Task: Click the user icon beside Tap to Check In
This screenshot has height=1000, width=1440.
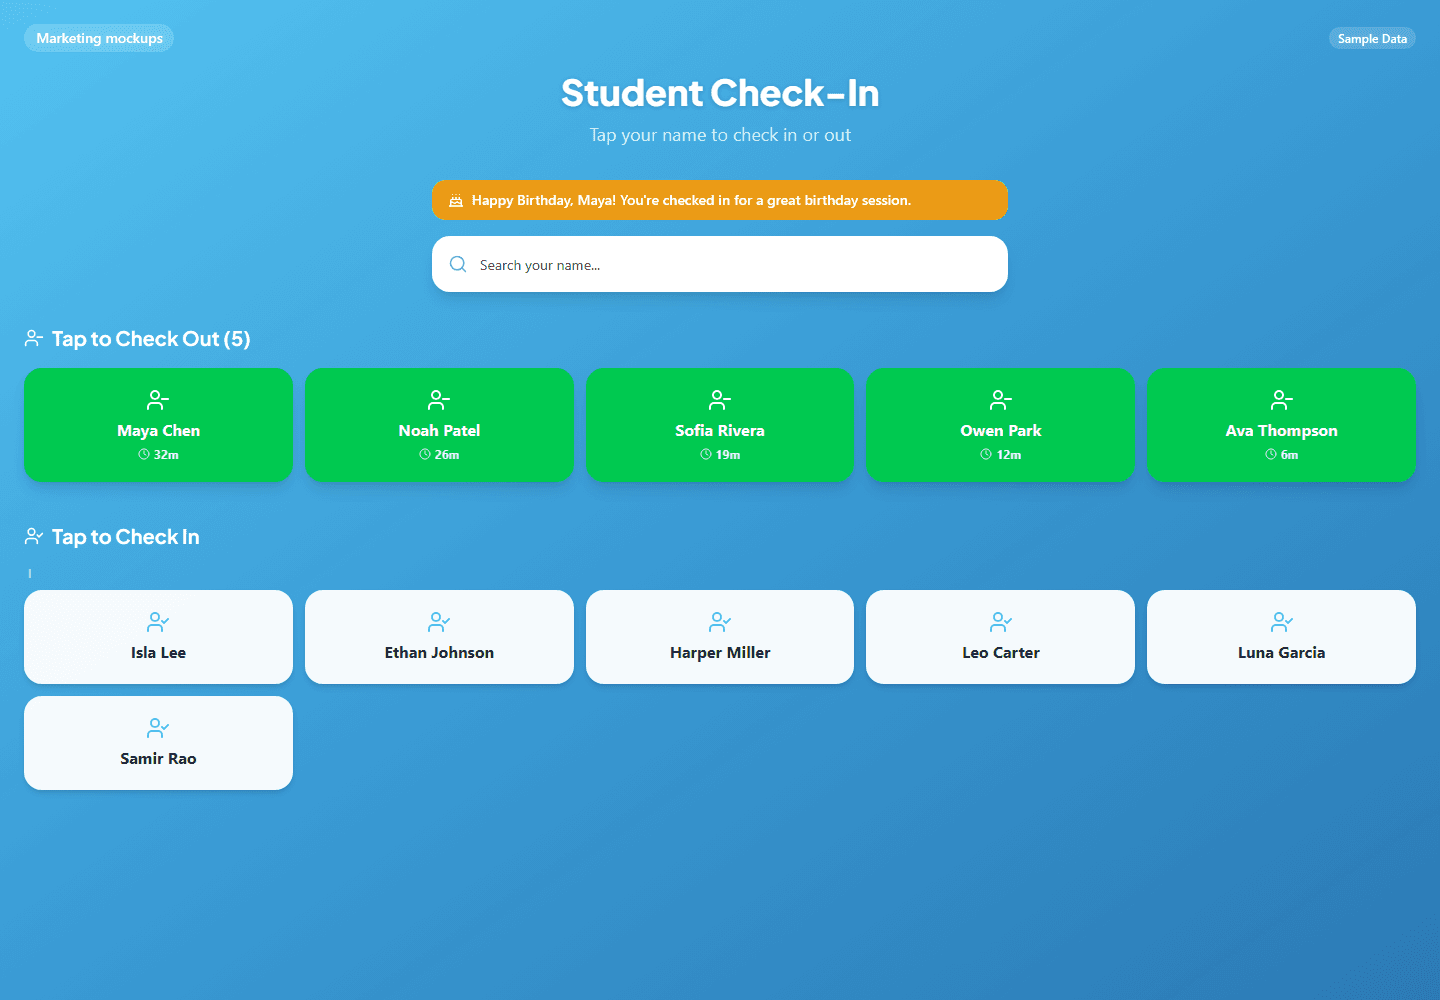Action: click(34, 537)
